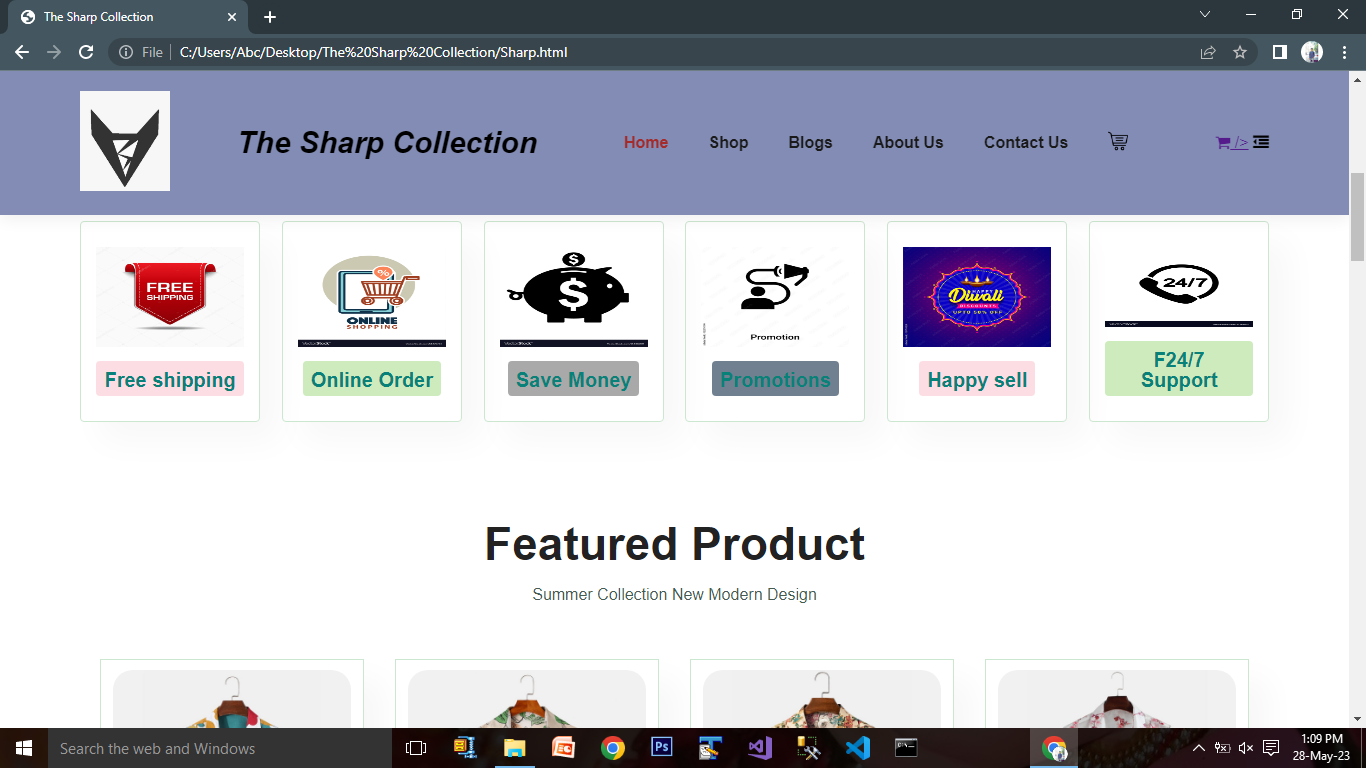This screenshot has height=768, width=1366.
Task: Open Photoshop from the taskbar
Action: tap(661, 748)
